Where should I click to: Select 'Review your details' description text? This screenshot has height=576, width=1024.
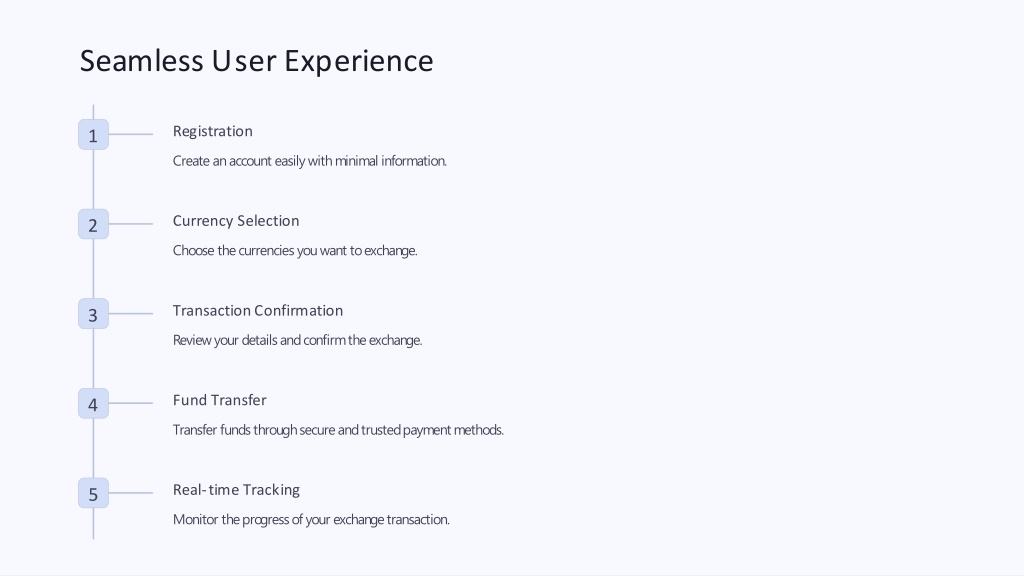click(298, 340)
